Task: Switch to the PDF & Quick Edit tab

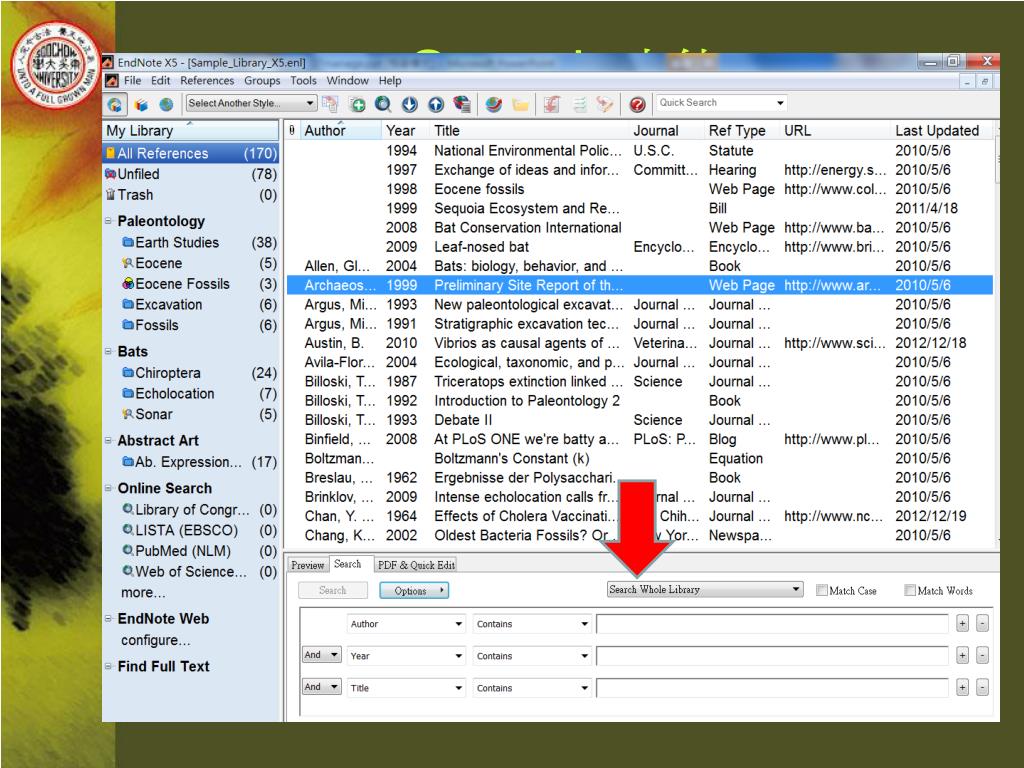Action: point(416,565)
